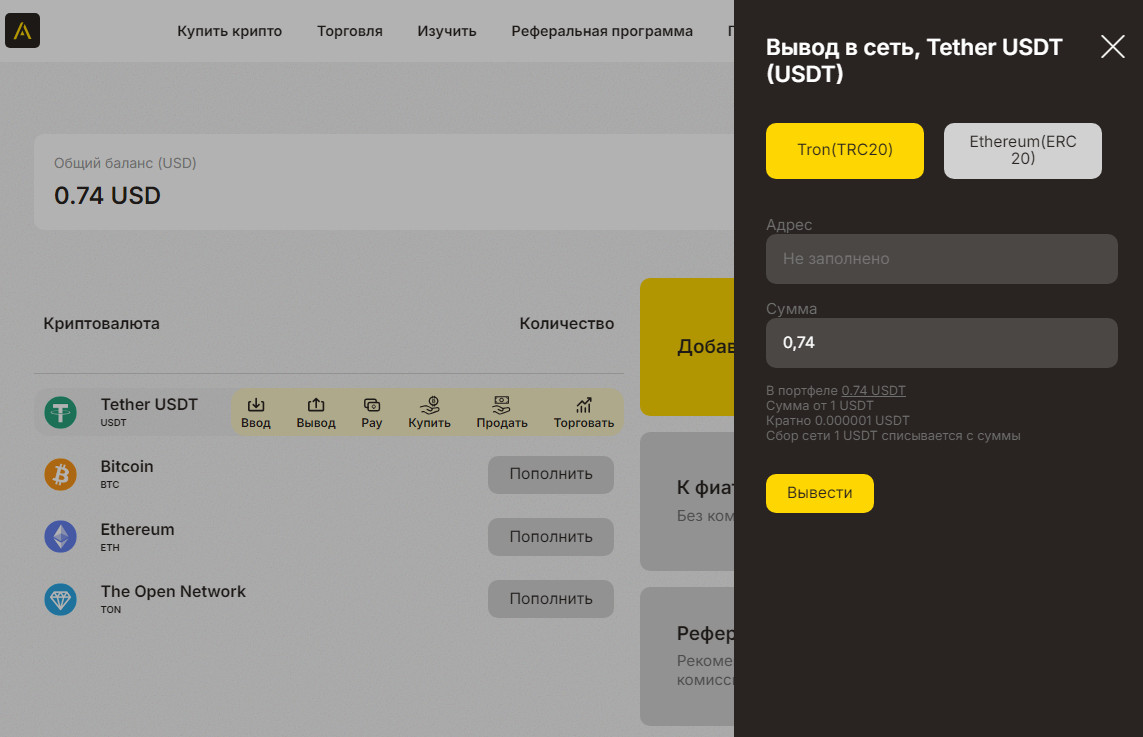Image resolution: width=1143 pixels, height=737 pixels.
Task: Click the Купить buy icon
Action: tap(430, 405)
